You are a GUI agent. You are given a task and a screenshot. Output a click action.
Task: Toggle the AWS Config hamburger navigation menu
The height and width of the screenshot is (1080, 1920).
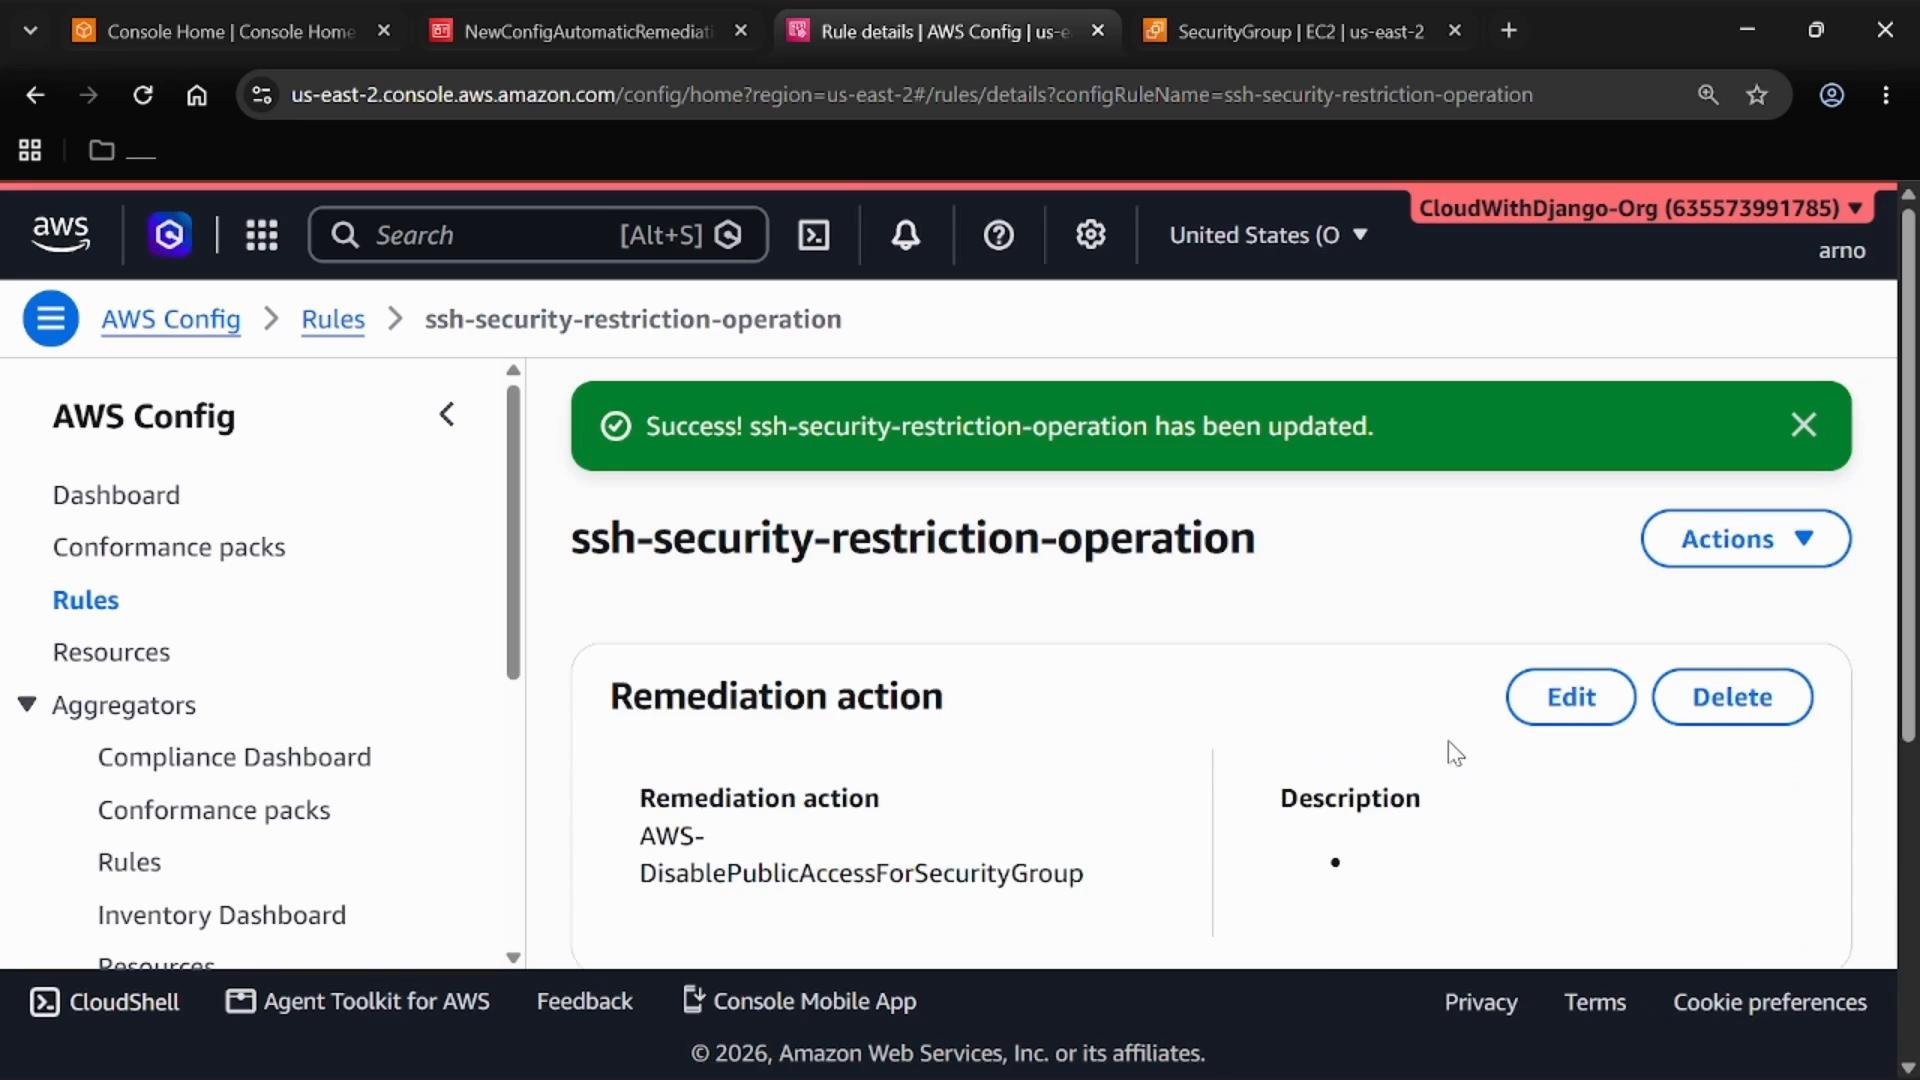coord(51,319)
